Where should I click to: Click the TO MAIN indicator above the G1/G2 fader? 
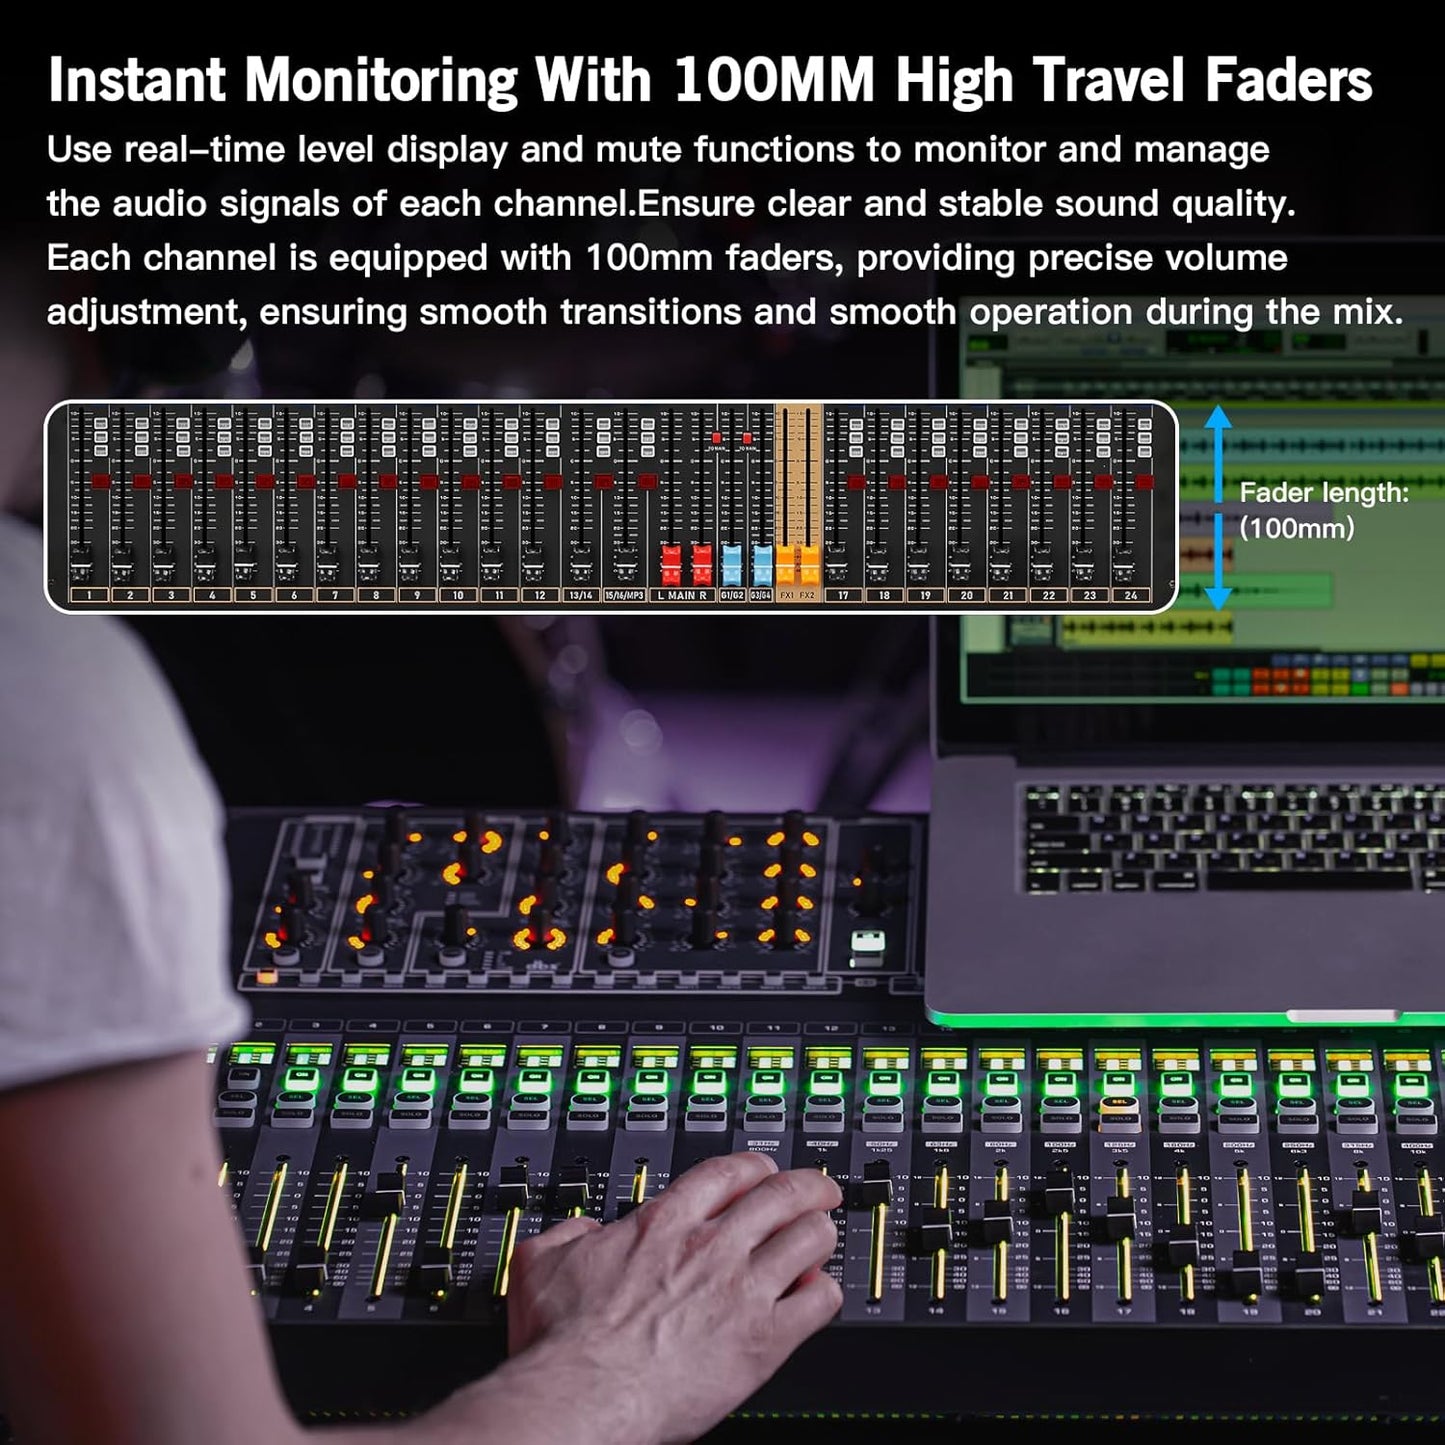pyautogui.click(x=715, y=438)
